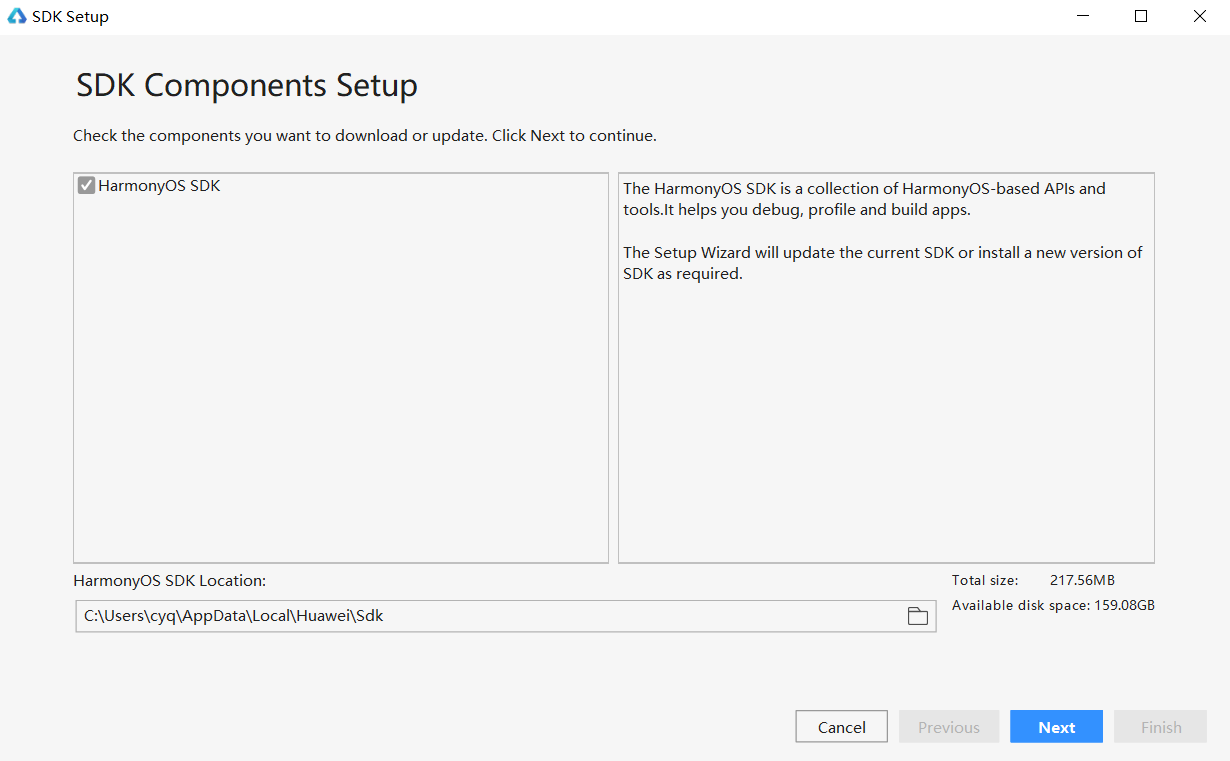Select the HarmonyOS SDK label text
The width and height of the screenshot is (1230, 761).
click(x=159, y=186)
